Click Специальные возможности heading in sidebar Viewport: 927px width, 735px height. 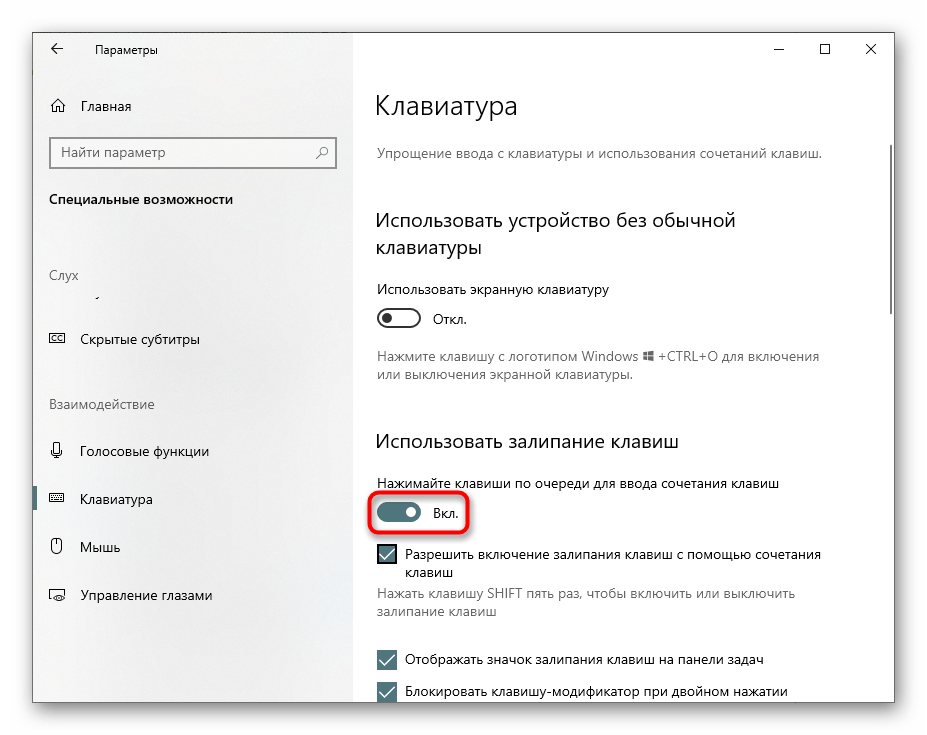tap(141, 199)
